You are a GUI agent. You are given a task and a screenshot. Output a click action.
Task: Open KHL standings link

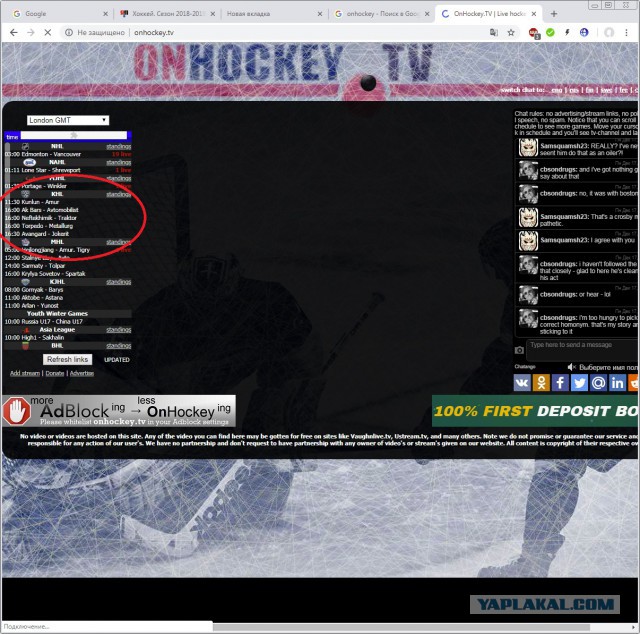(119, 194)
